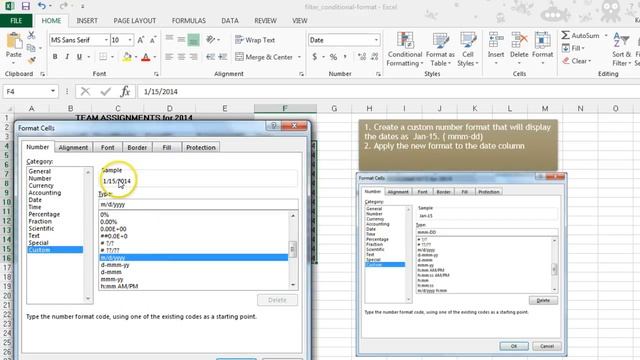Click Increase Decimal icon
640x360 pixels.
362,57
